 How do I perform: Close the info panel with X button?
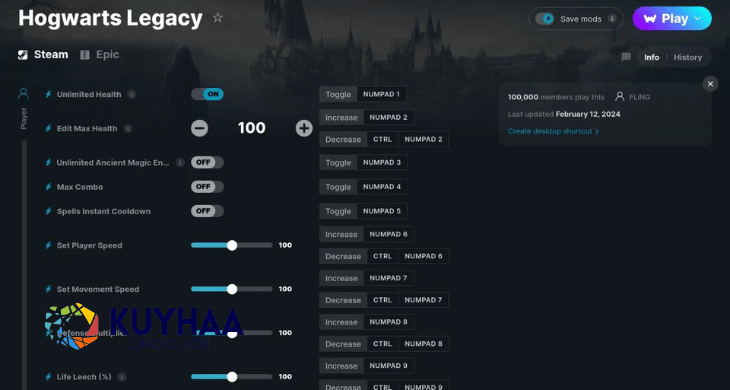point(710,84)
